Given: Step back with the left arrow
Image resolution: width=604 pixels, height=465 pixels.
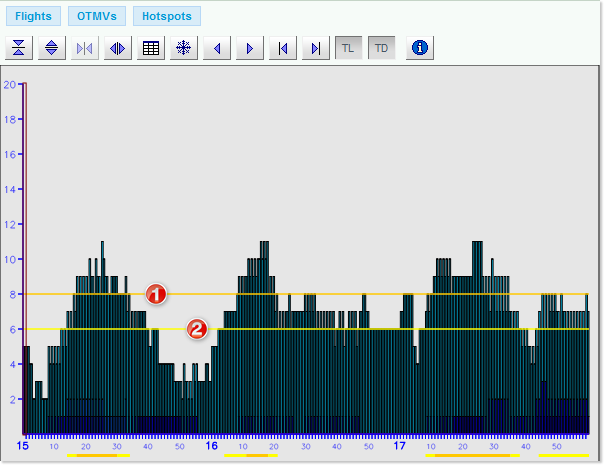Looking at the screenshot, I should (x=217, y=48).
